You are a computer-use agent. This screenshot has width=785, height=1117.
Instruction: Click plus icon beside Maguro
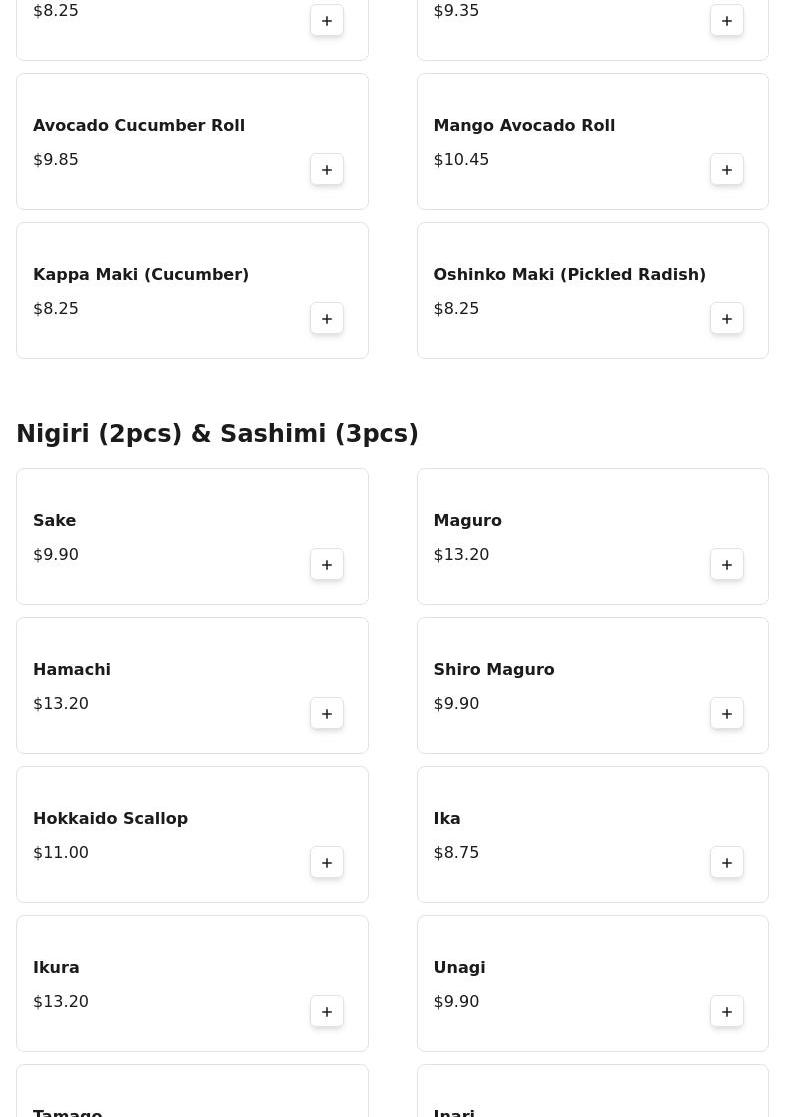pyautogui.click(x=727, y=565)
